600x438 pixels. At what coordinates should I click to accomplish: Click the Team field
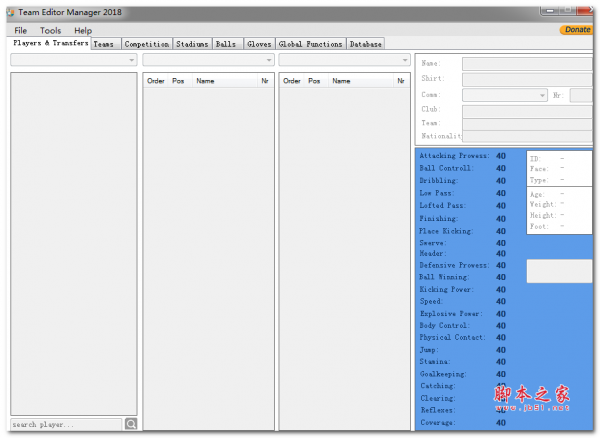tap(527, 124)
